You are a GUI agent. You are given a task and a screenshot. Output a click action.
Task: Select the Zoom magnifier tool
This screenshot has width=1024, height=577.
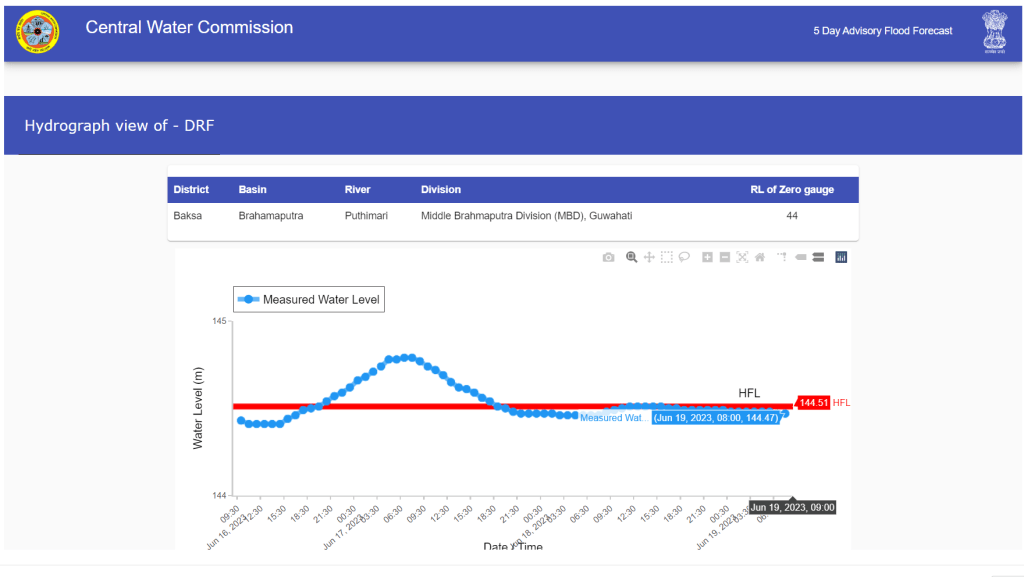click(x=632, y=257)
